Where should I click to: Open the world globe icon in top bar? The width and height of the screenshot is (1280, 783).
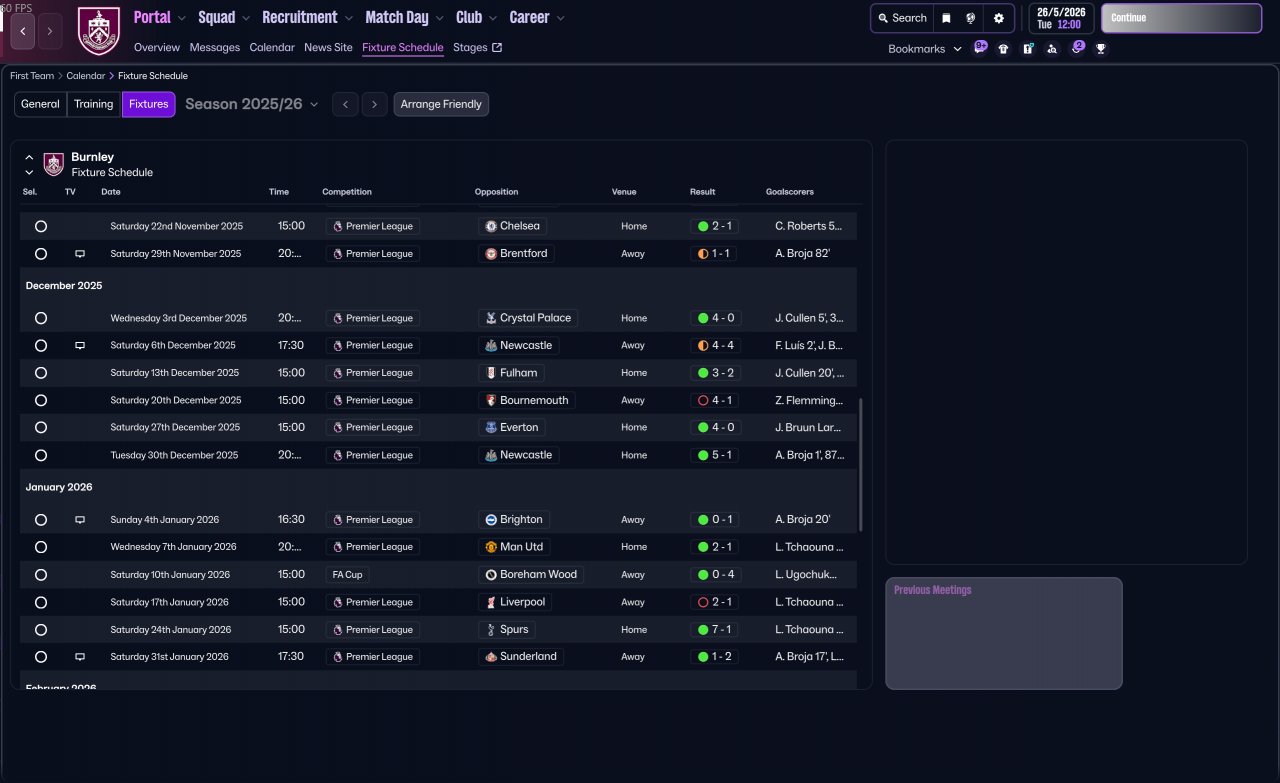click(971, 18)
